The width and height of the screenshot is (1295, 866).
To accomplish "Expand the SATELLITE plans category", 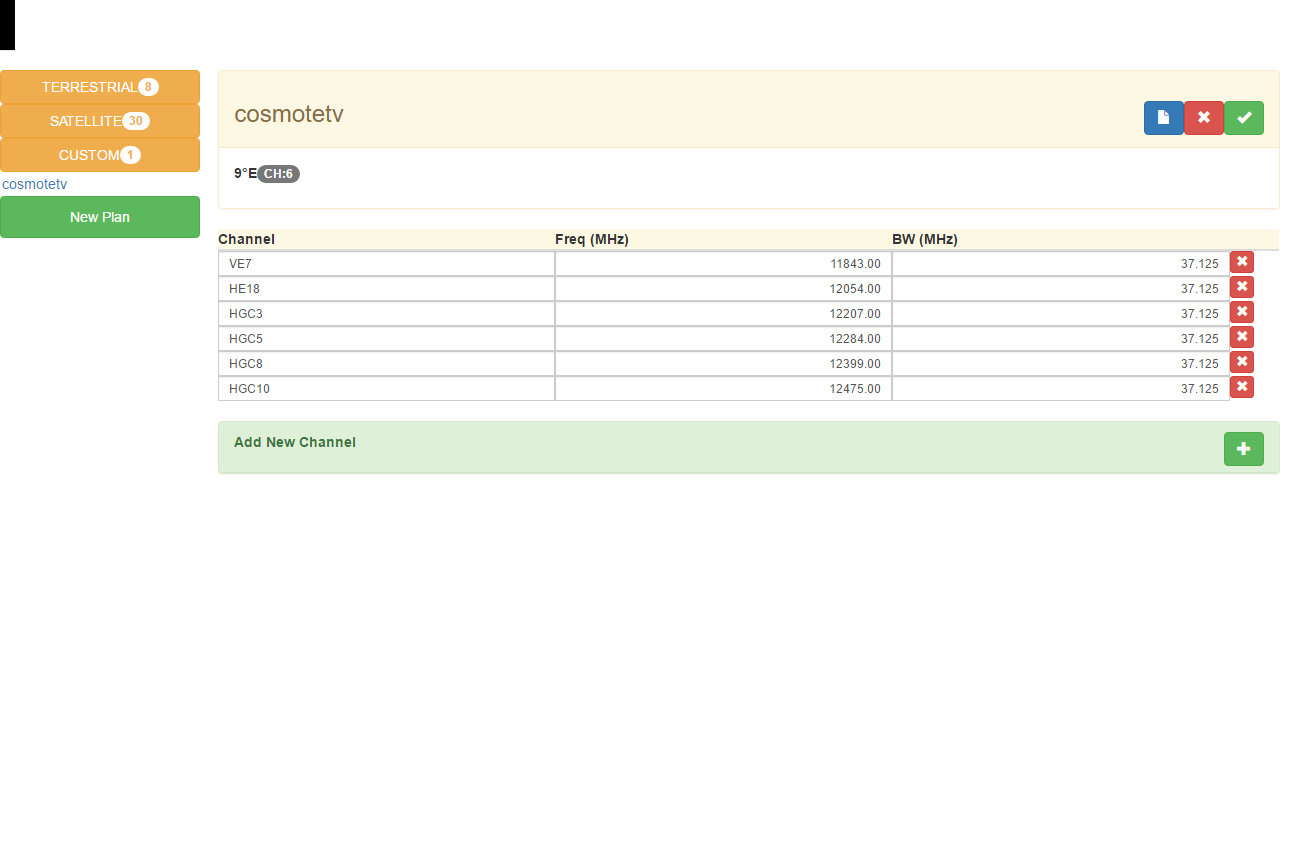I will [100, 121].
